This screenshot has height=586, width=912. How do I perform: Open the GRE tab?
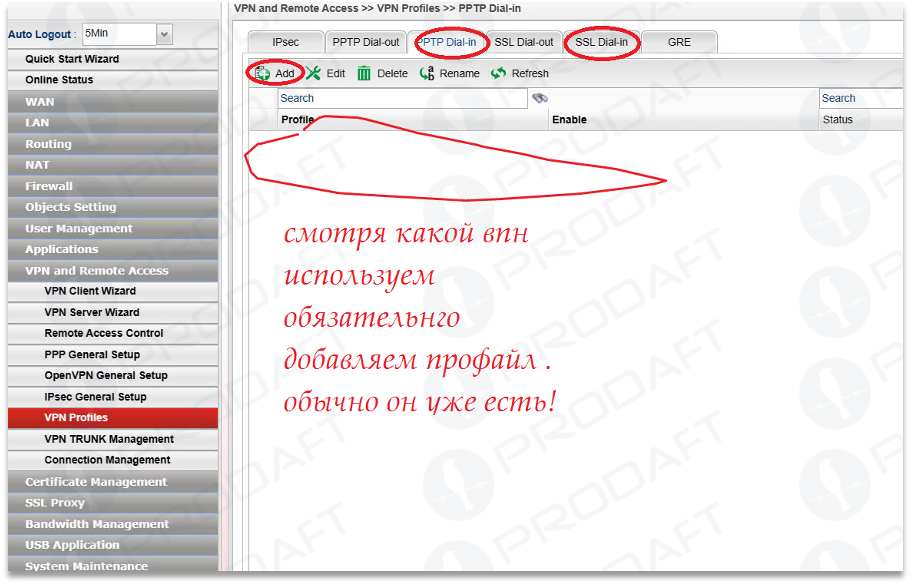click(679, 42)
